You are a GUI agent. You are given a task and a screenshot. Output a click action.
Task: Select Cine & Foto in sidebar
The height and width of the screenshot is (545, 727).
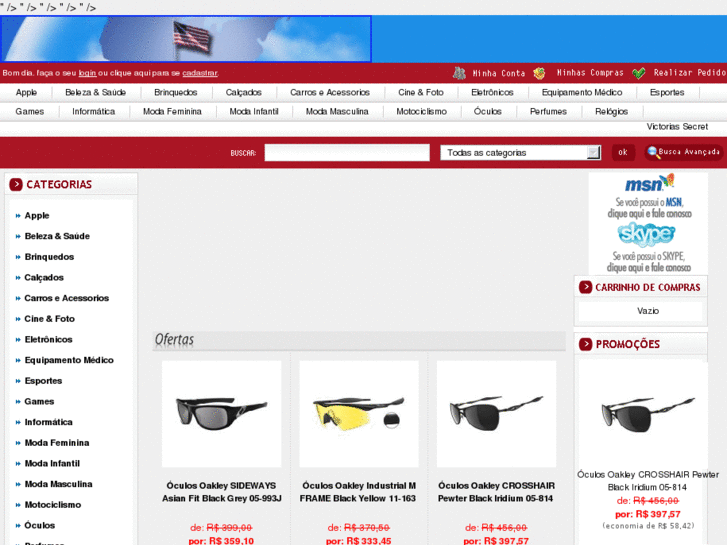50,319
